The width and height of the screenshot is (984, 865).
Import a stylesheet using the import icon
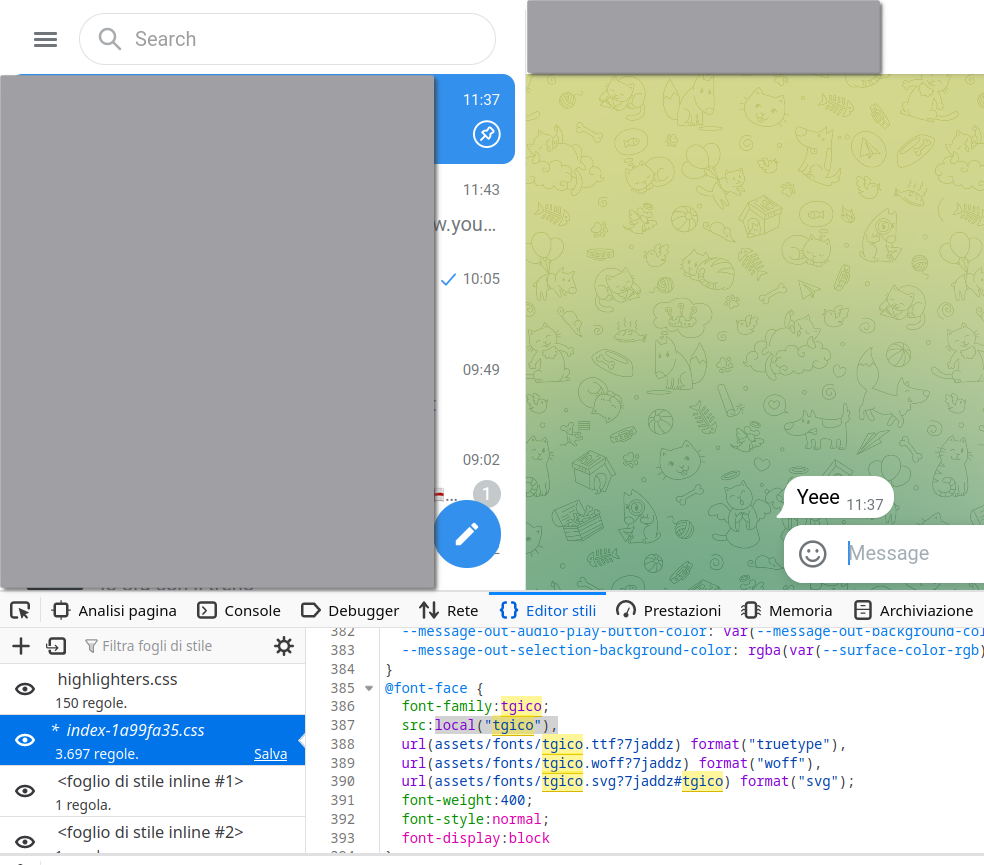(56, 646)
